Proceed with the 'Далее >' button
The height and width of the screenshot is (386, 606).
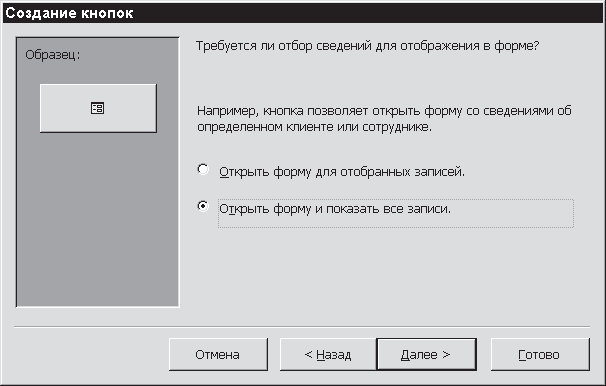pos(426,354)
